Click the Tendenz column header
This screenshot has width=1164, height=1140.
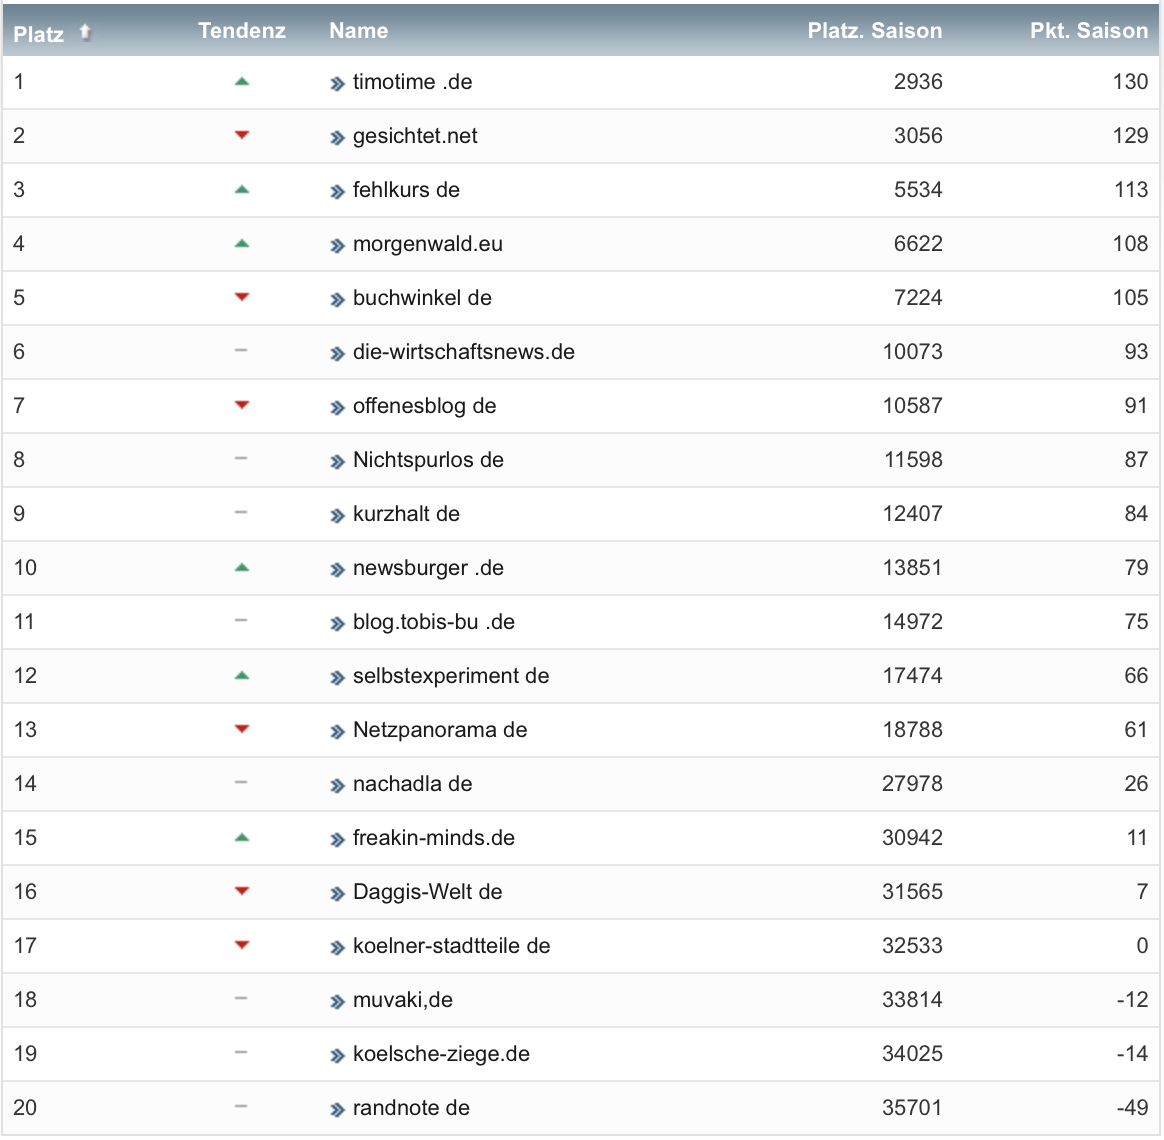point(242,30)
